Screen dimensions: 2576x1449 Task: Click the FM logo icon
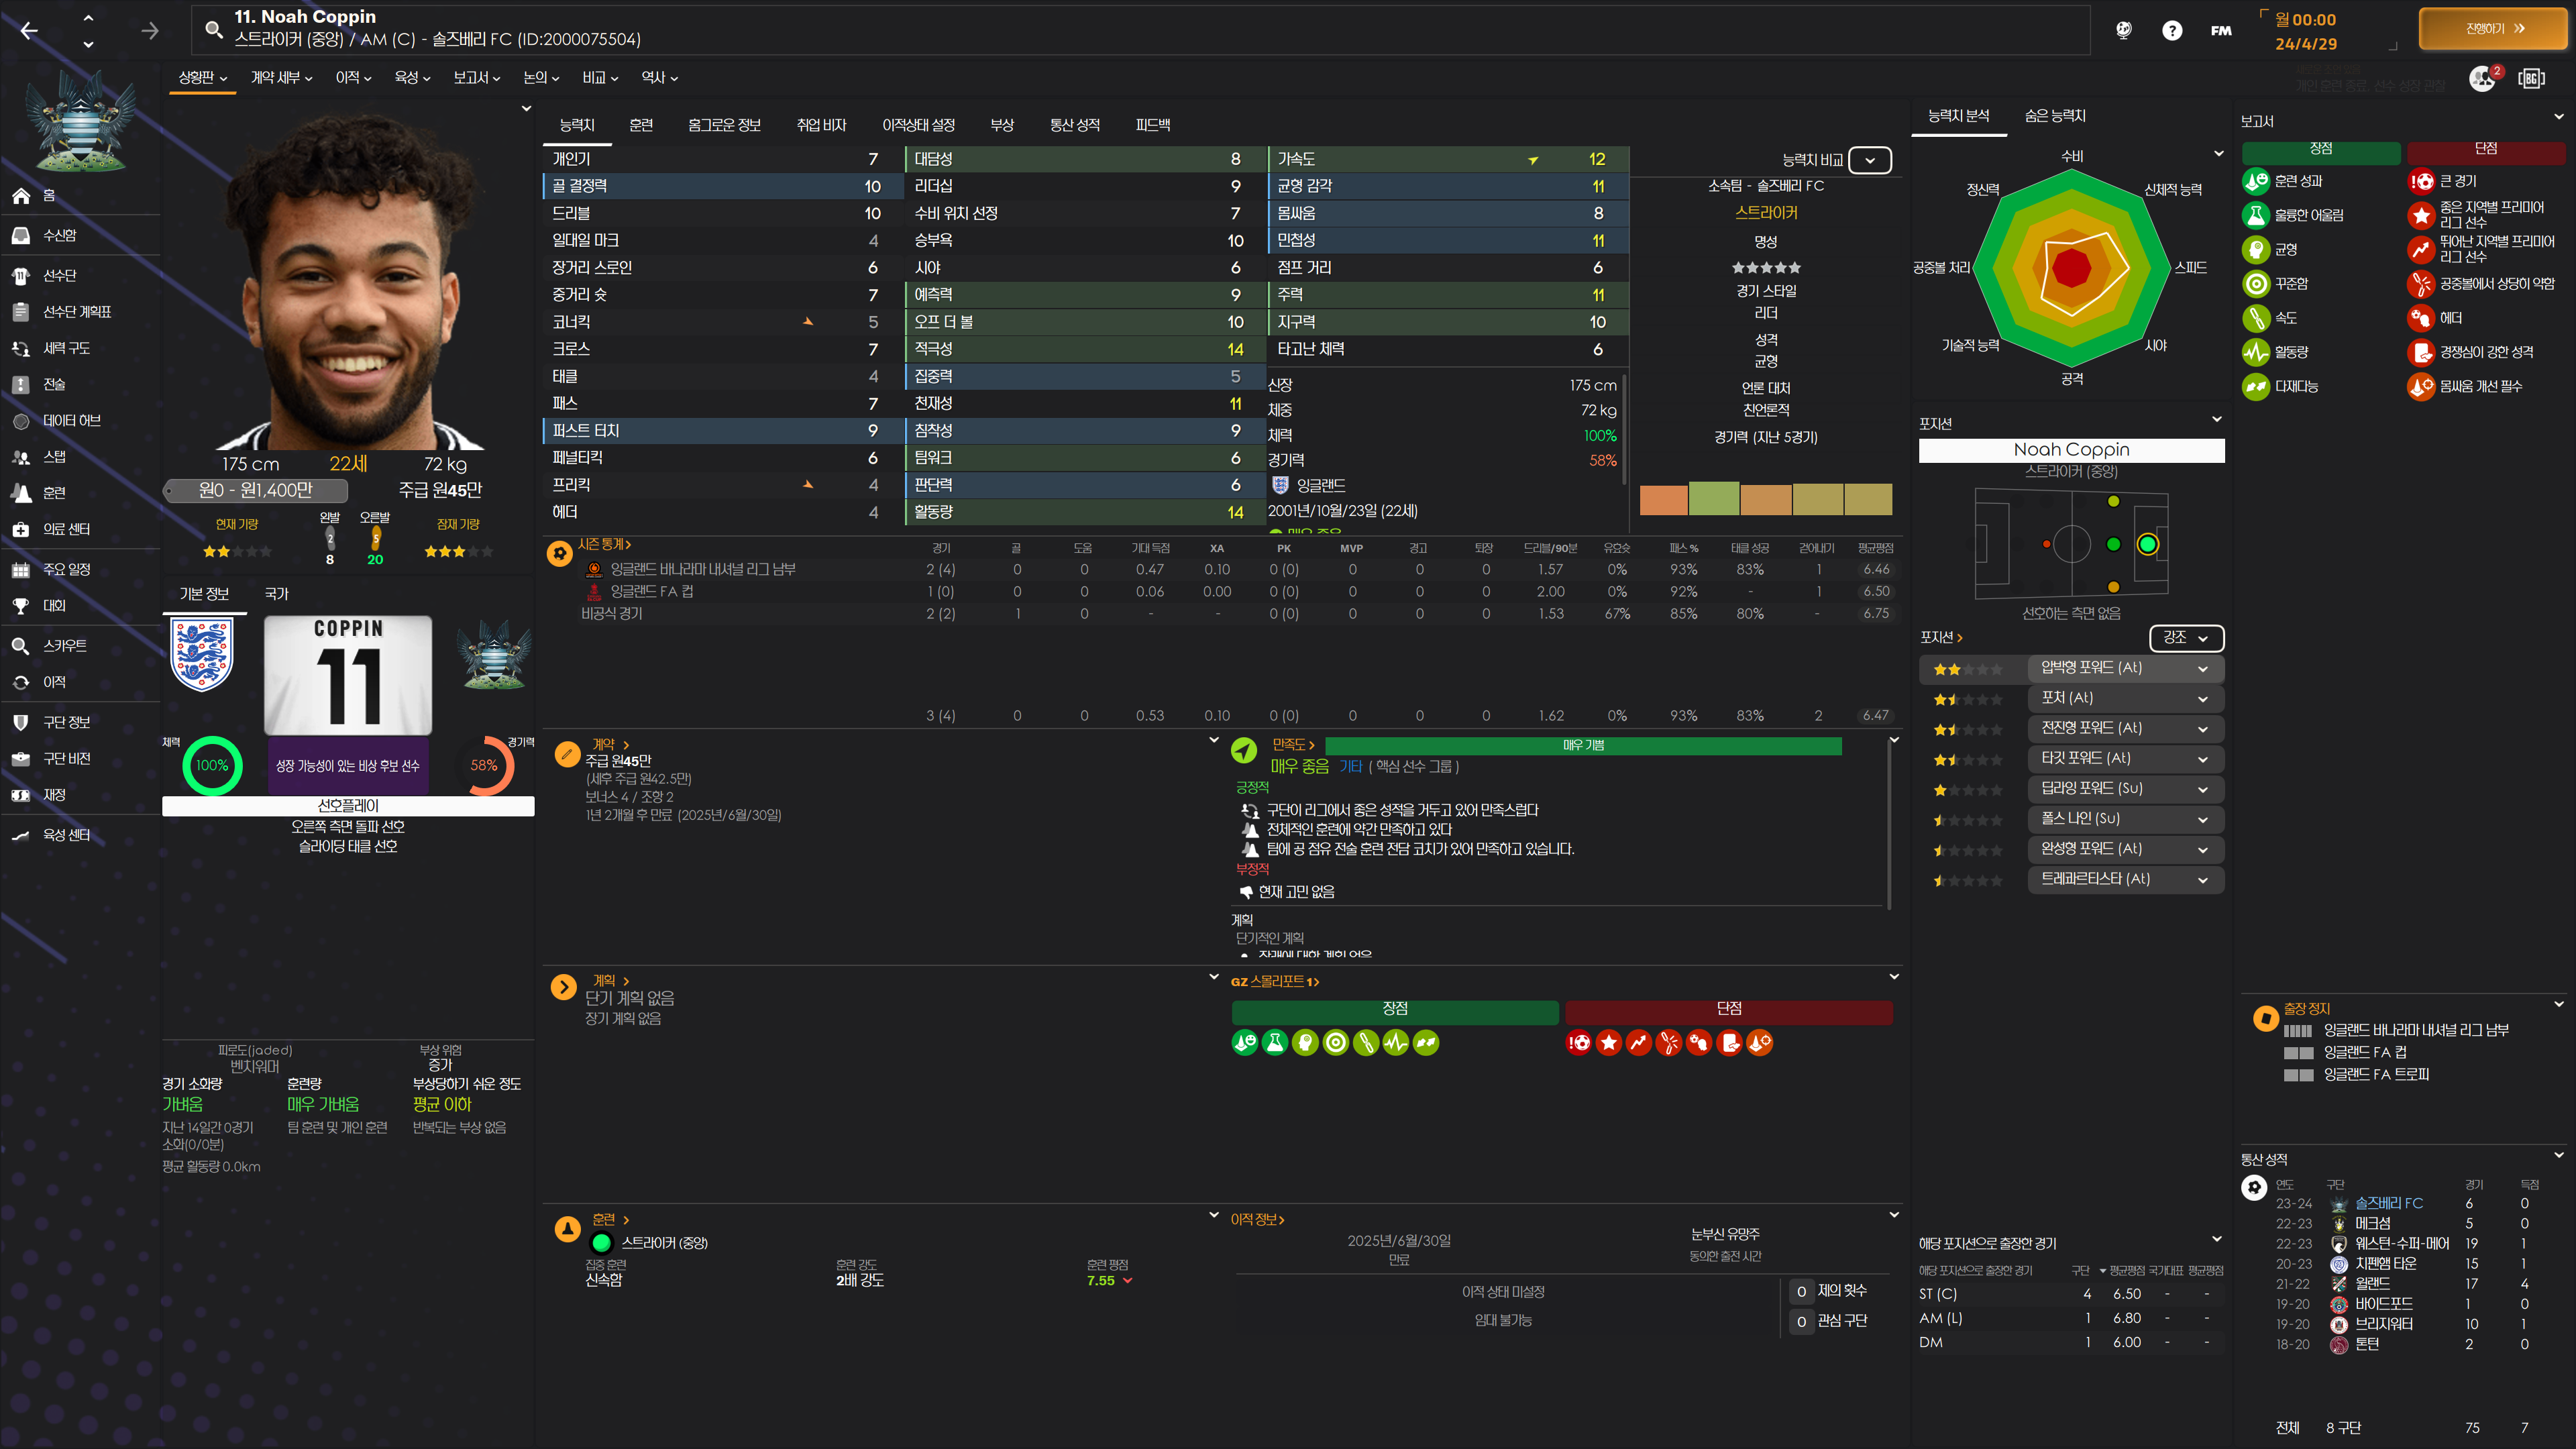coord(2220,31)
